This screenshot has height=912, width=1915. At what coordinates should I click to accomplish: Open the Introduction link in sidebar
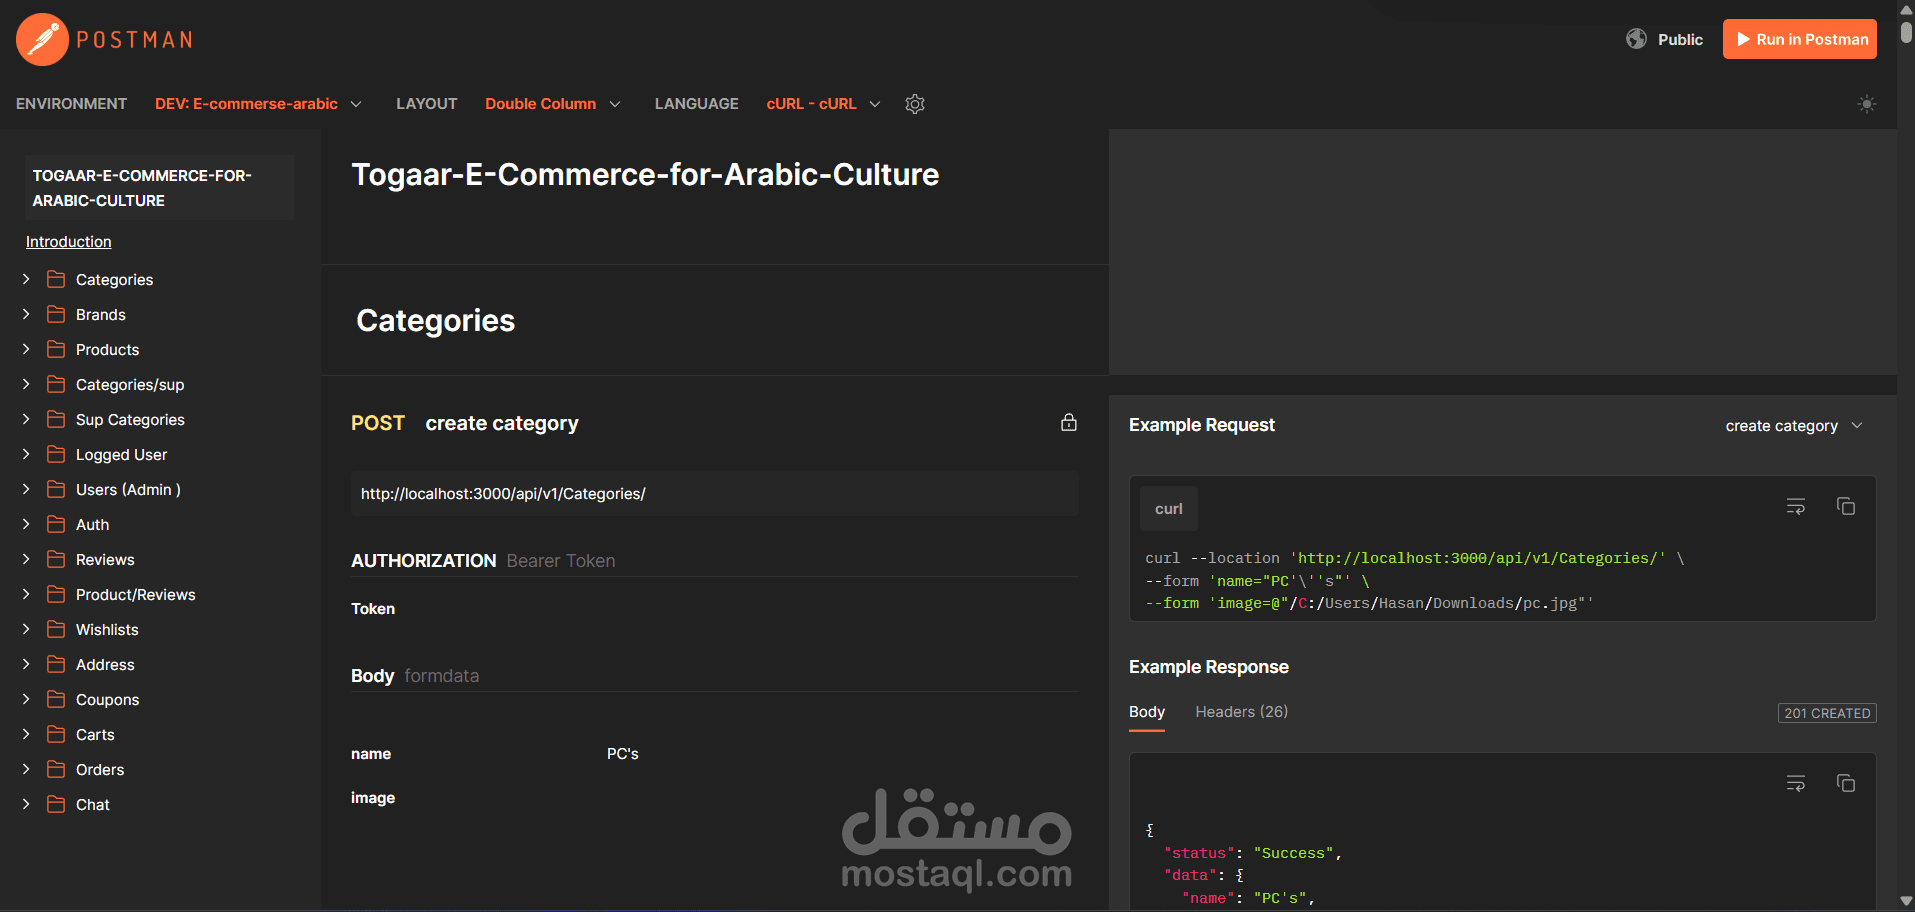click(x=68, y=242)
